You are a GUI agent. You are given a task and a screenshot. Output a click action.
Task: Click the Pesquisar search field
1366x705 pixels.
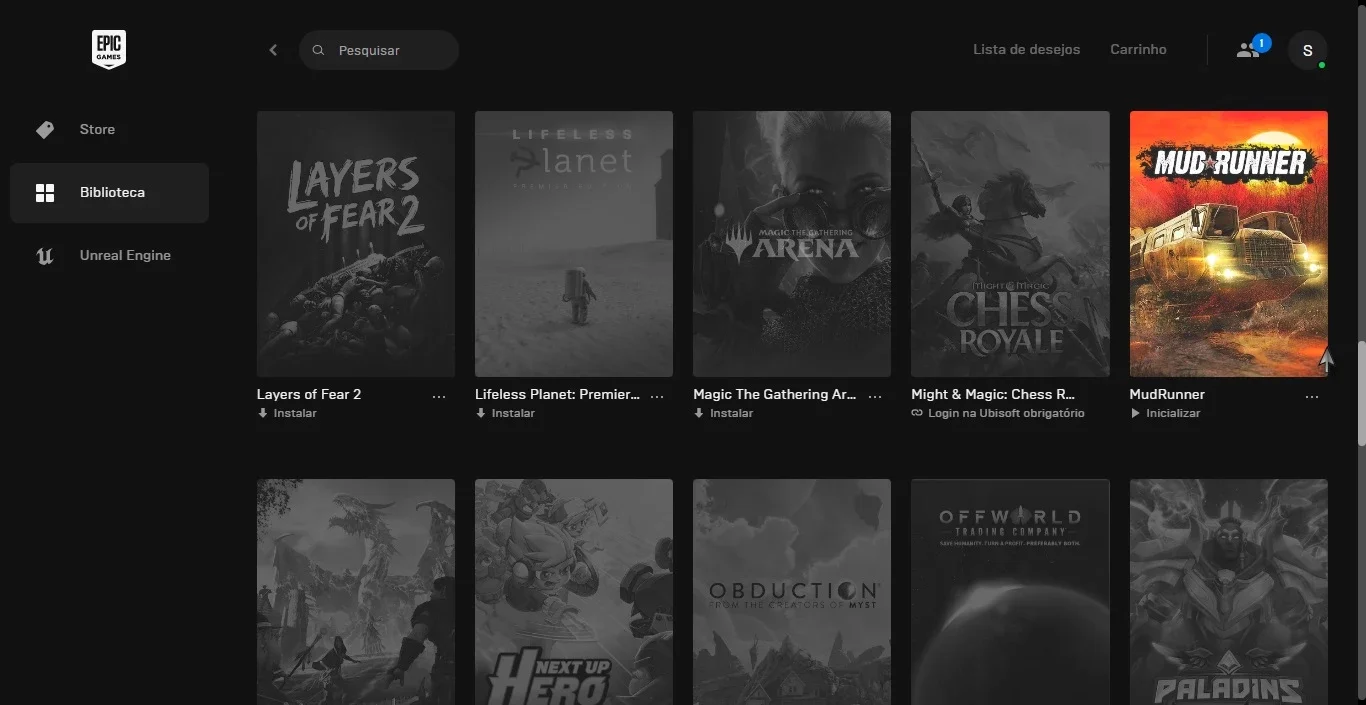(x=379, y=50)
